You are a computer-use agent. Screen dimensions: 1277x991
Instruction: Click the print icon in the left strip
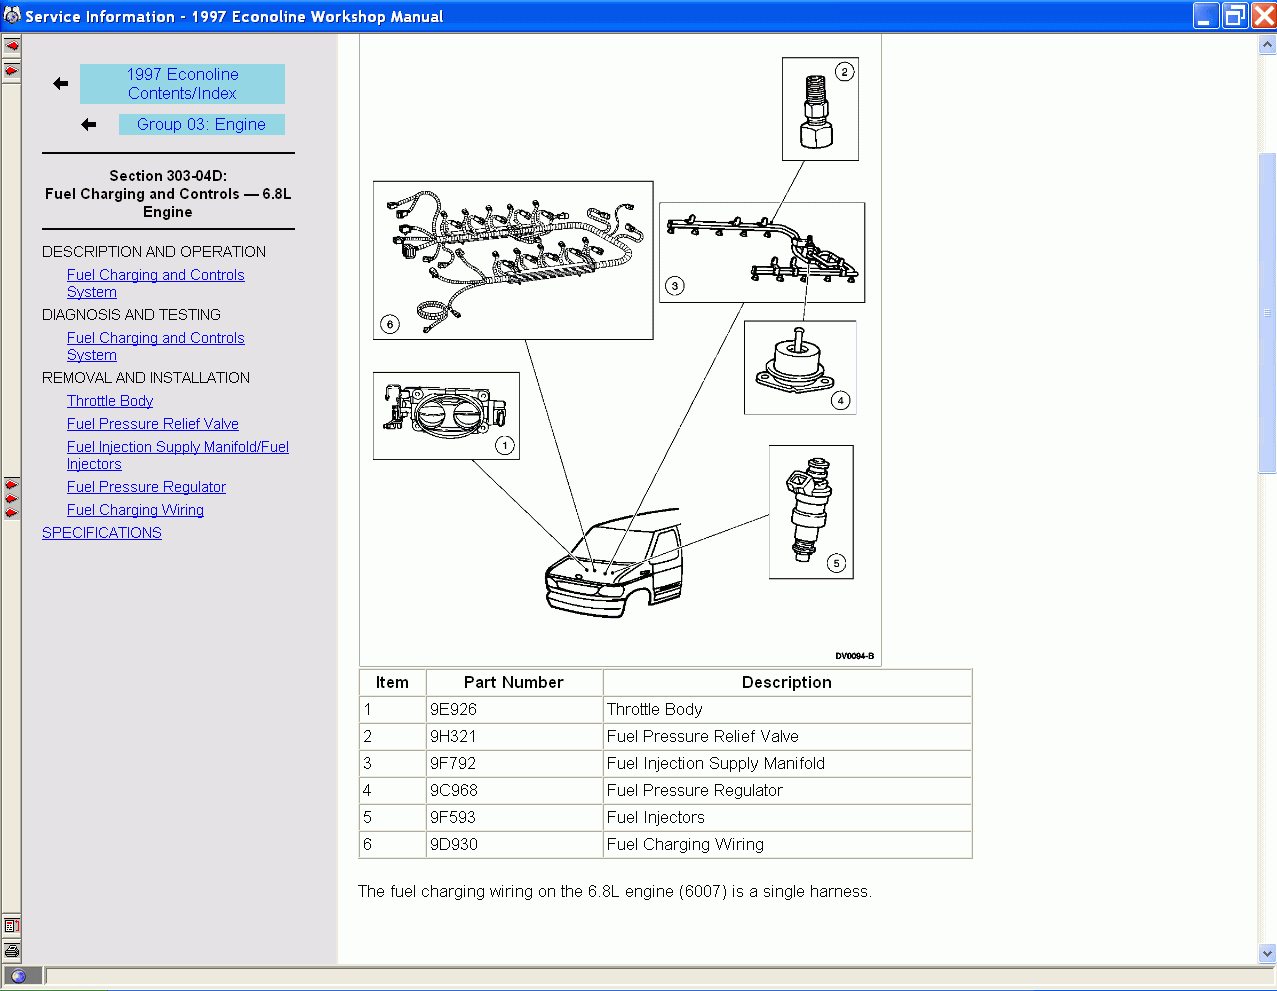point(11,951)
